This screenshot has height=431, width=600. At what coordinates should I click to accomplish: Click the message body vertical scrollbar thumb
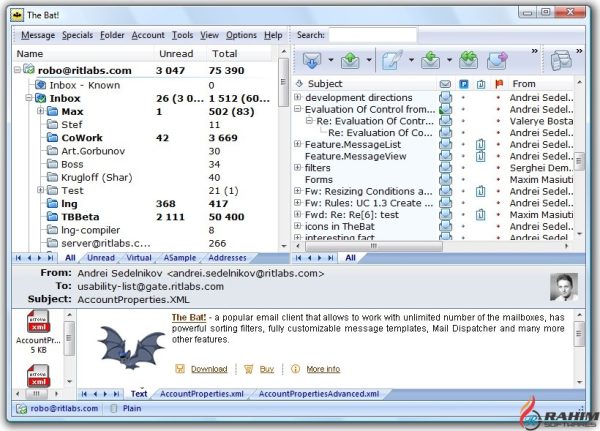pyautogui.click(x=579, y=334)
